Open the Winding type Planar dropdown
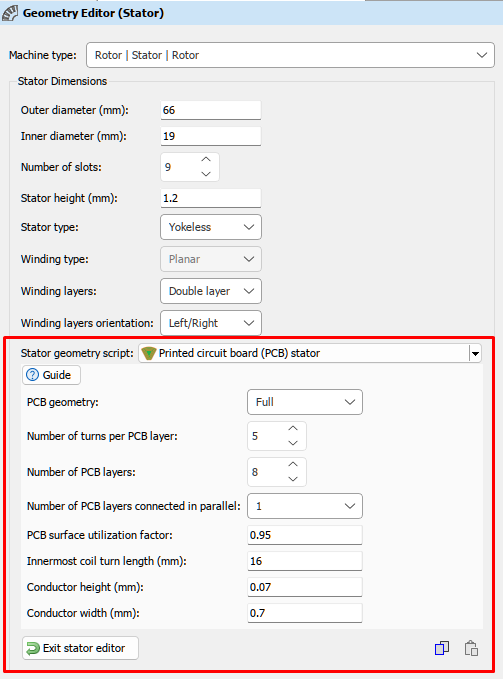This screenshot has height=679, width=503. pos(211,259)
